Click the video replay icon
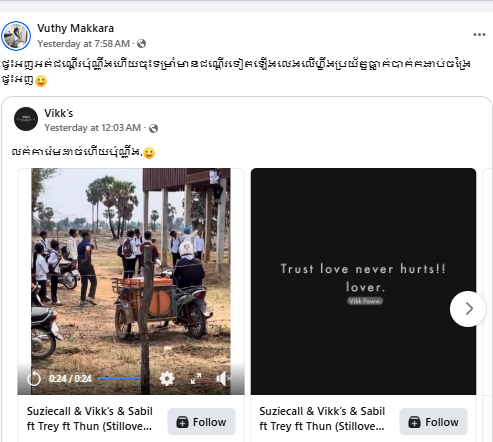 click(34, 379)
